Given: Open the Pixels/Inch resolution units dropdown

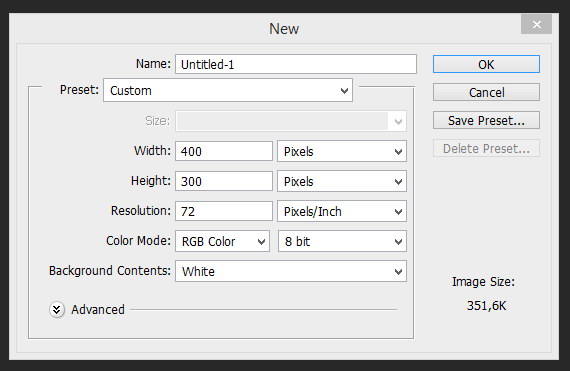Looking at the screenshot, I should pos(342,211).
